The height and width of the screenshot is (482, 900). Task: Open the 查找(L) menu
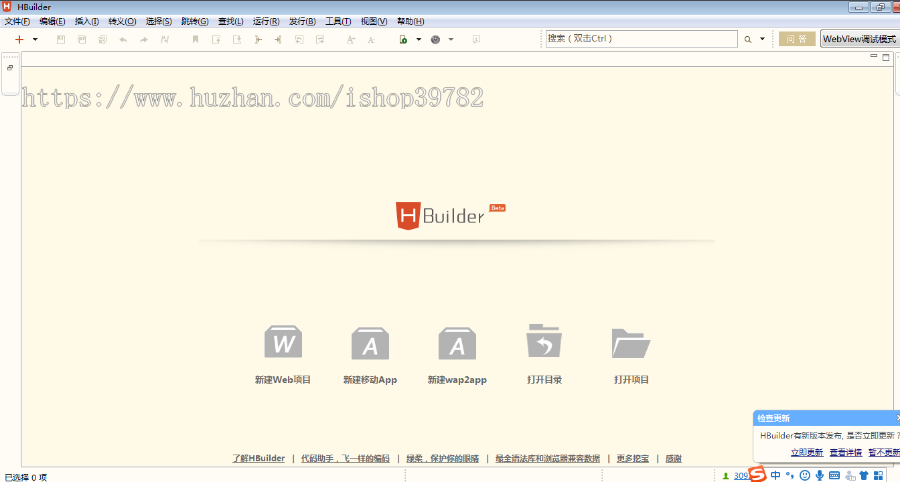click(230, 21)
